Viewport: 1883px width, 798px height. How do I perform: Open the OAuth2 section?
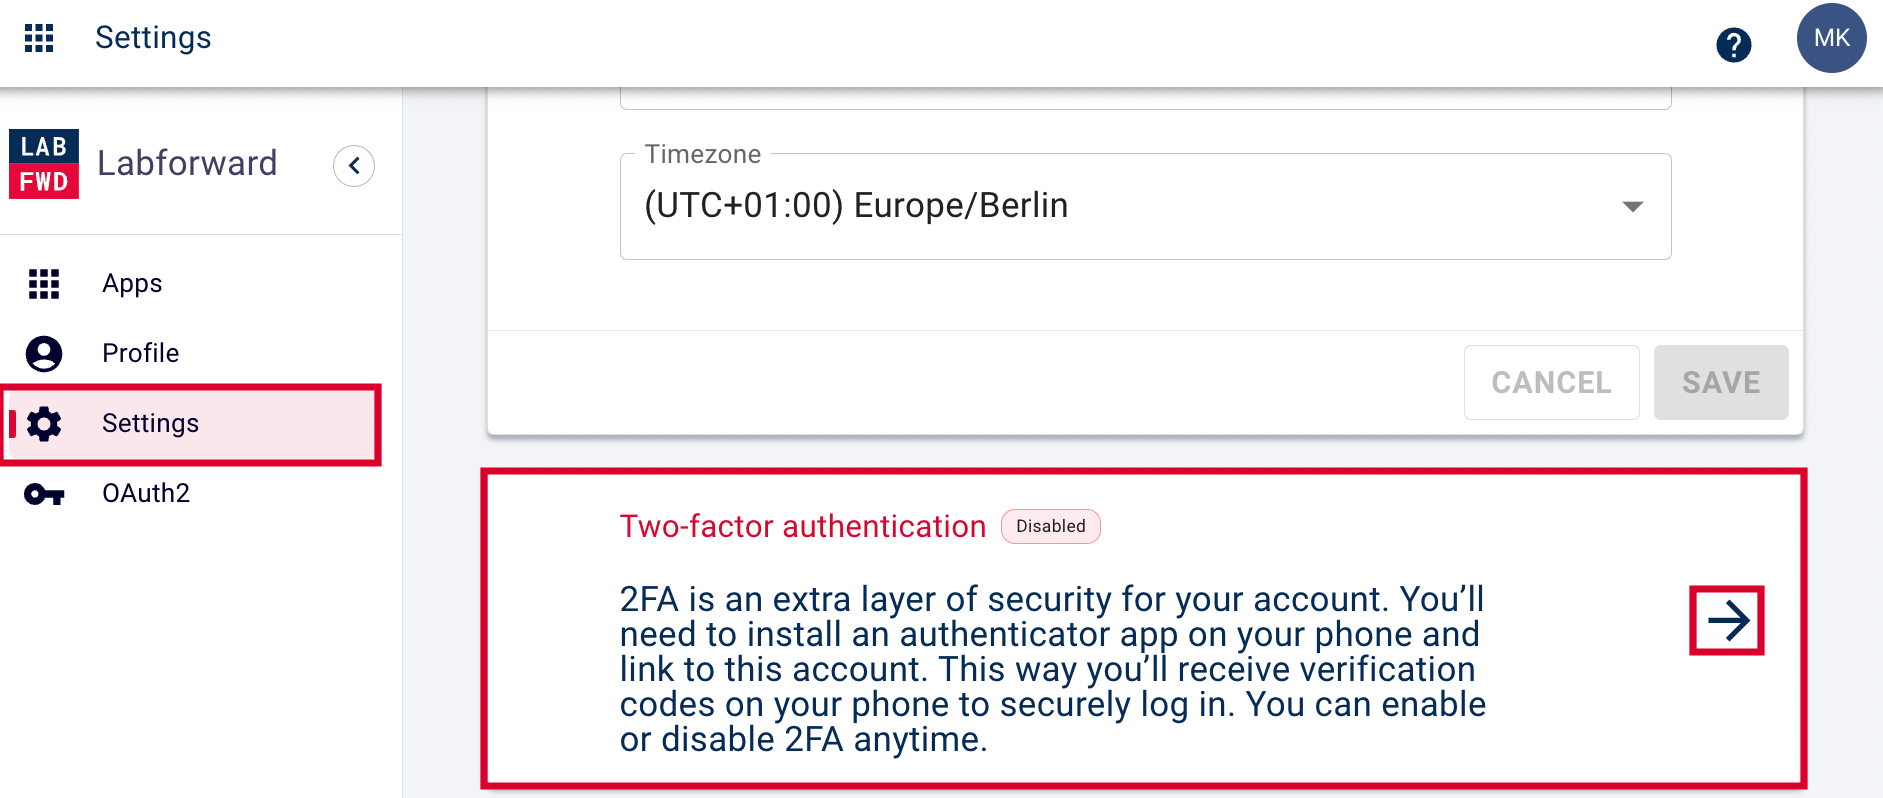click(x=191, y=494)
